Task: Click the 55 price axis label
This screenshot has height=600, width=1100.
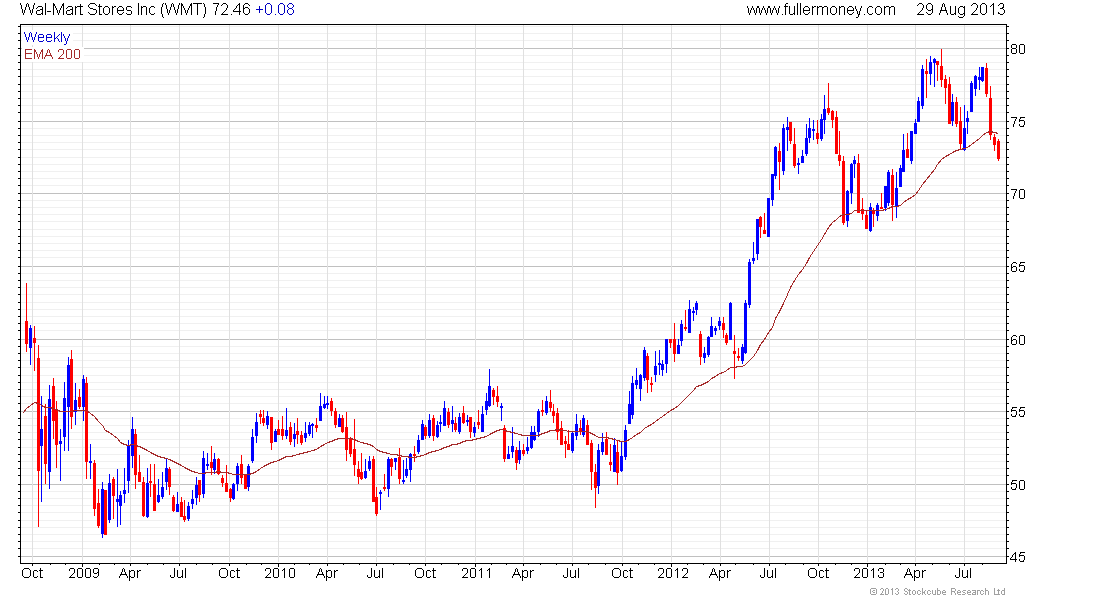Action: [1017, 413]
